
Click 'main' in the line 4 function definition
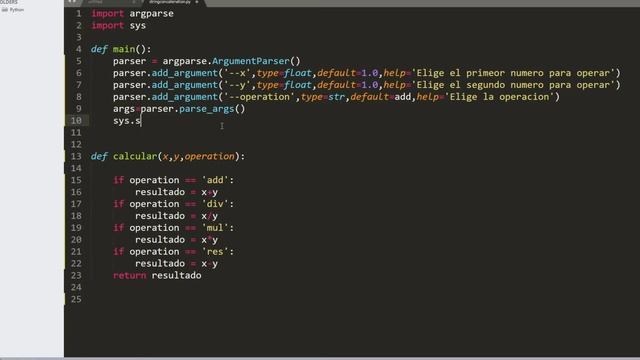coord(124,49)
